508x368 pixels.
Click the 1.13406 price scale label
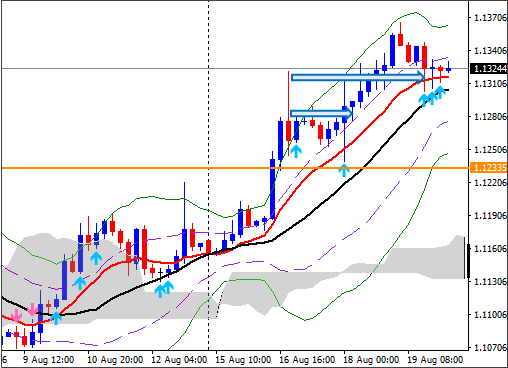coord(490,51)
